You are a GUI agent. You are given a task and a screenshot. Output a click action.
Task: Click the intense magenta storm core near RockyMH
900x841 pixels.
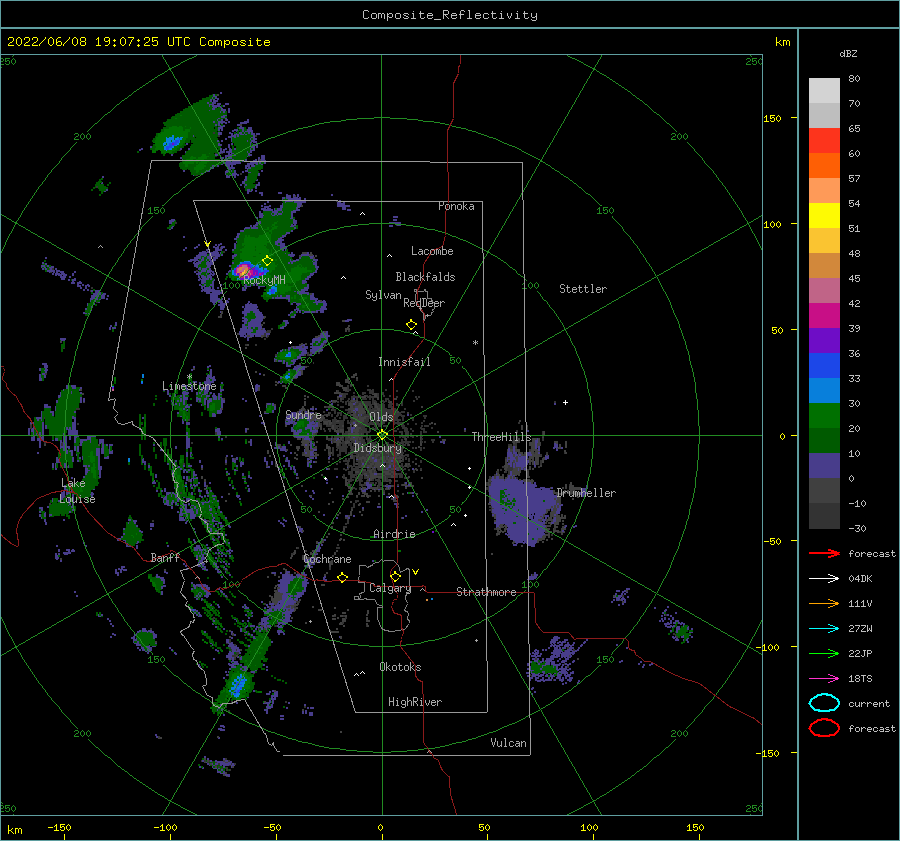[243, 269]
